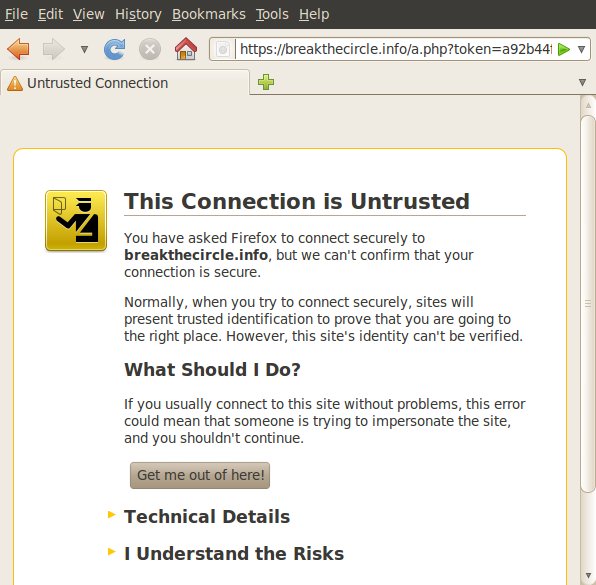Click the What Should I Do? heading
The width and height of the screenshot is (596, 585).
tap(212, 369)
